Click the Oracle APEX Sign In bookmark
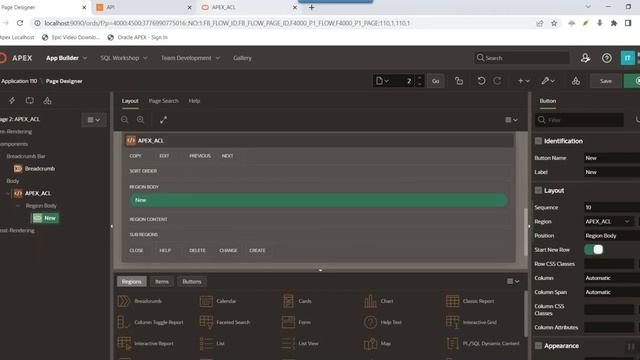640x360 pixels. (138, 37)
